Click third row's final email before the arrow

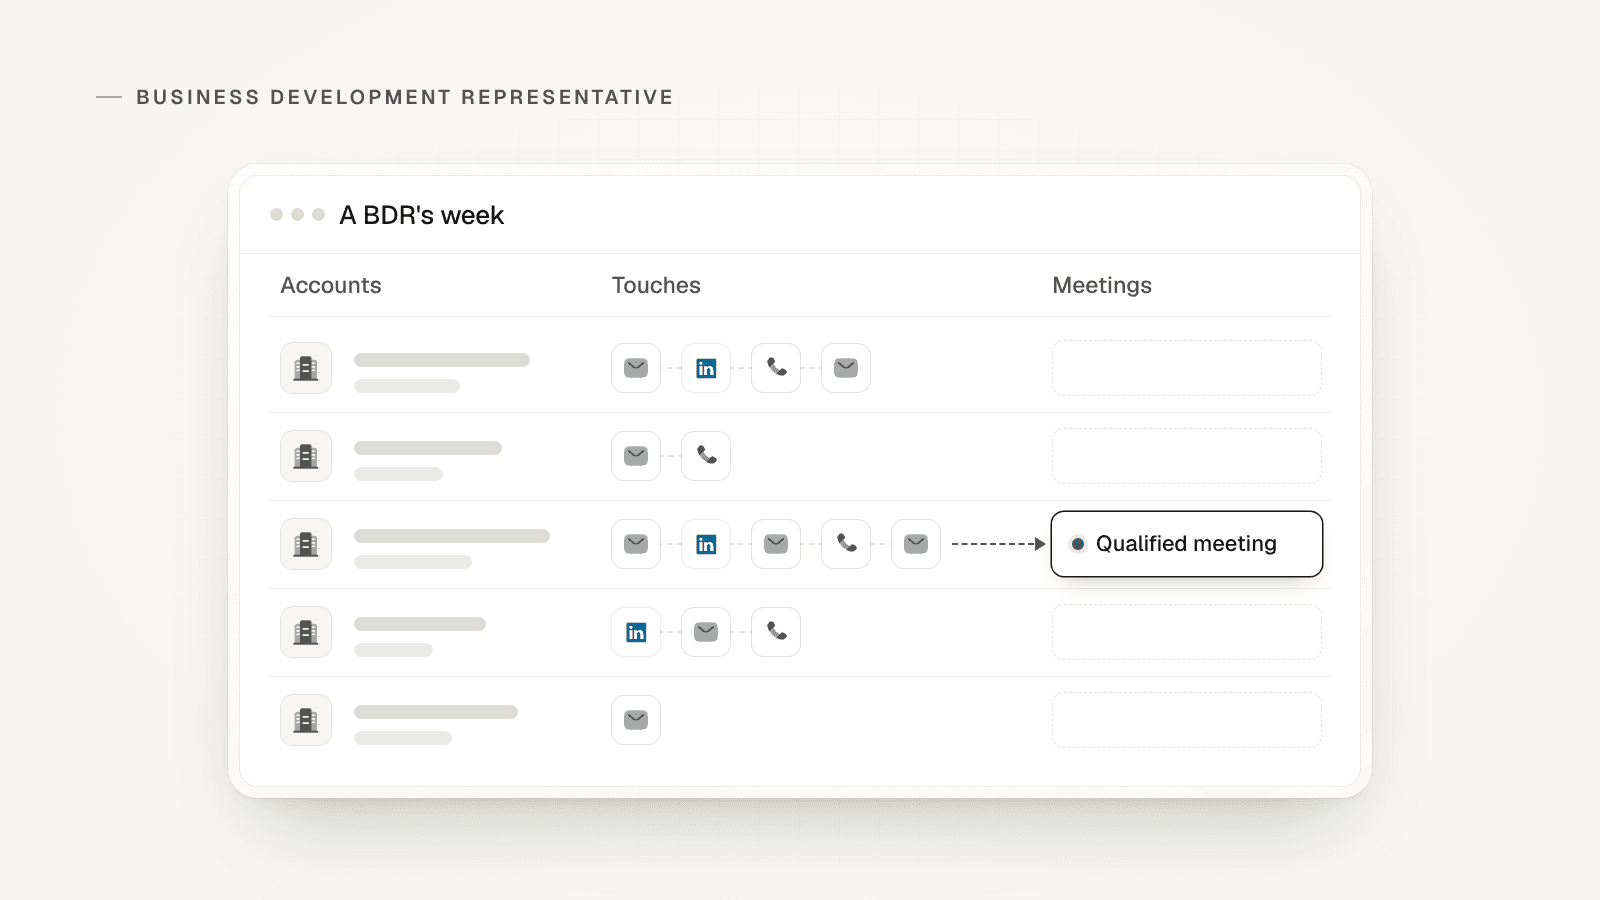click(x=916, y=544)
